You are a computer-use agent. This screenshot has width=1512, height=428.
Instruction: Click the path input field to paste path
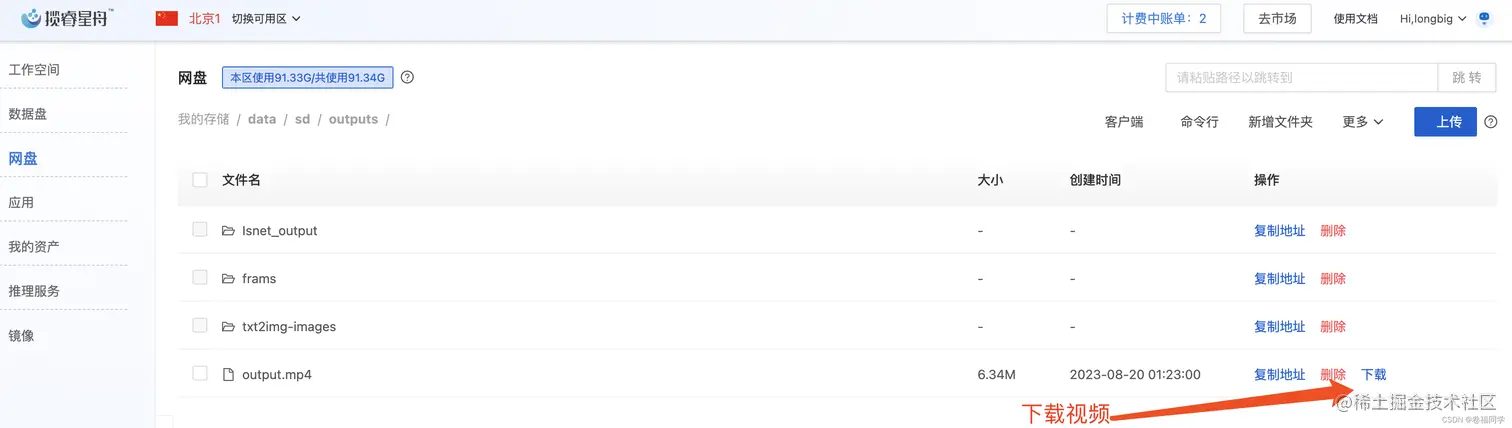pyautogui.click(x=1302, y=77)
